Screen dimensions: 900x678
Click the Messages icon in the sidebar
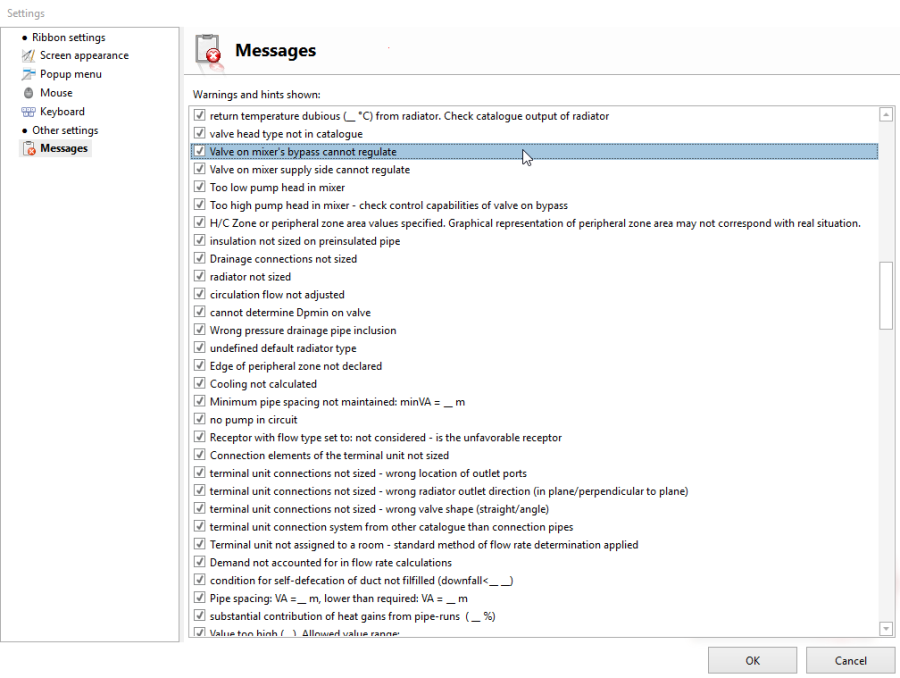[x=28, y=149]
